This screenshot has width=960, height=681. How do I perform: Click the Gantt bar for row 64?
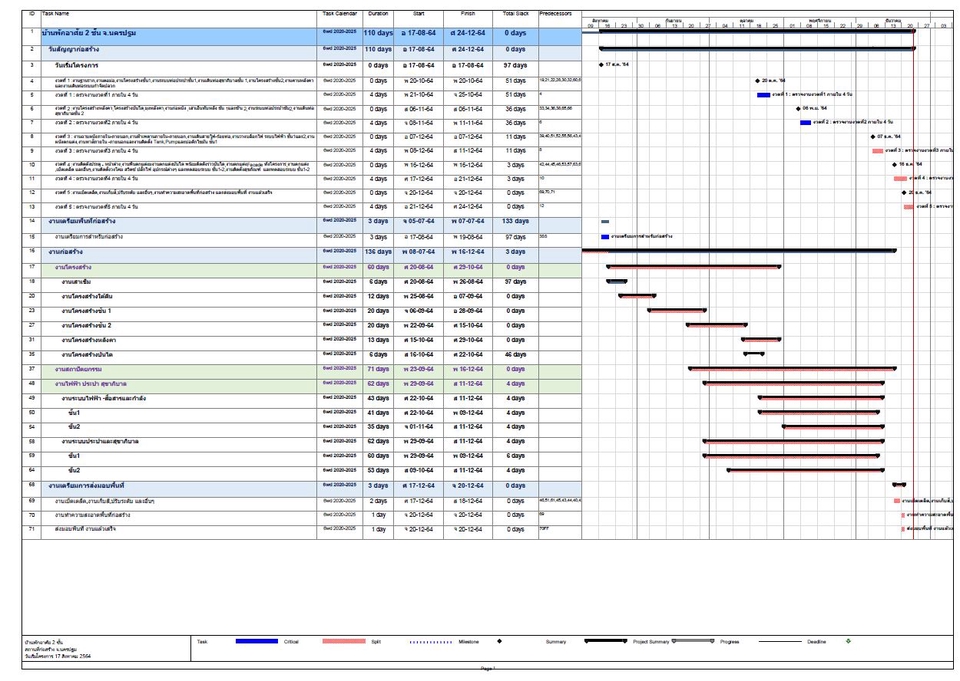click(805, 470)
